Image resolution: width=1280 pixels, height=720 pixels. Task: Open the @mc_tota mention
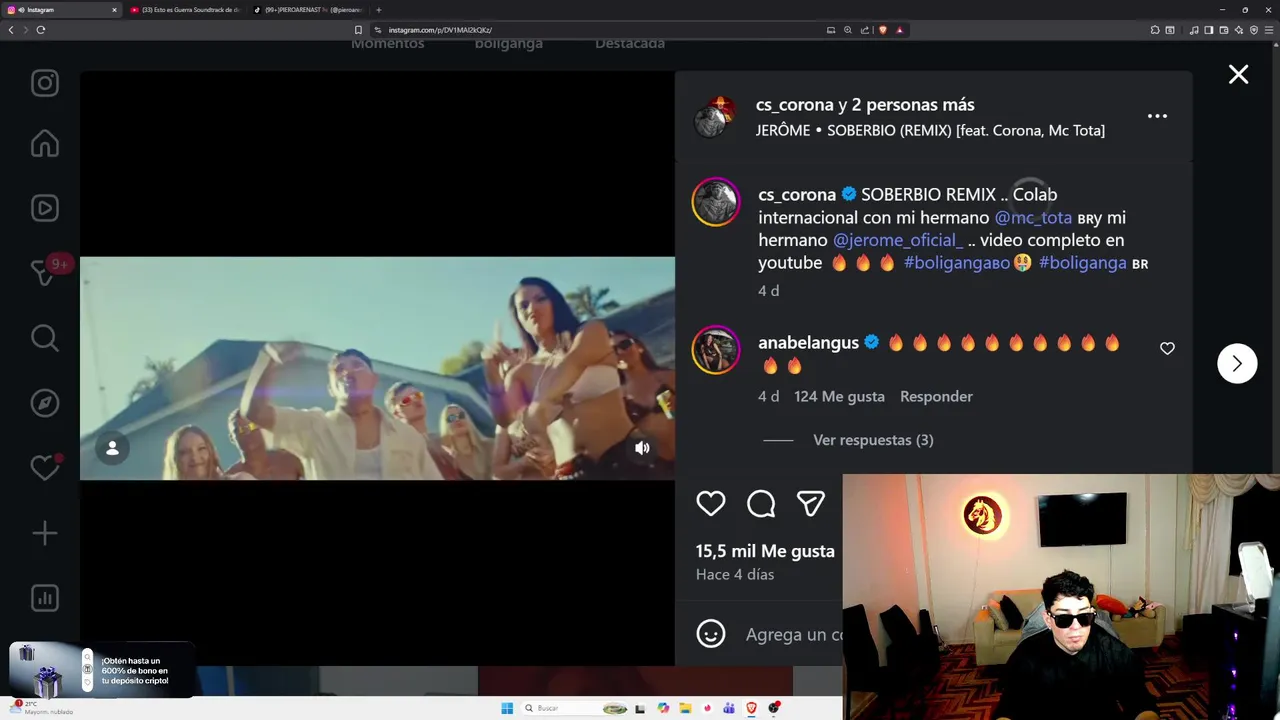click(1033, 217)
